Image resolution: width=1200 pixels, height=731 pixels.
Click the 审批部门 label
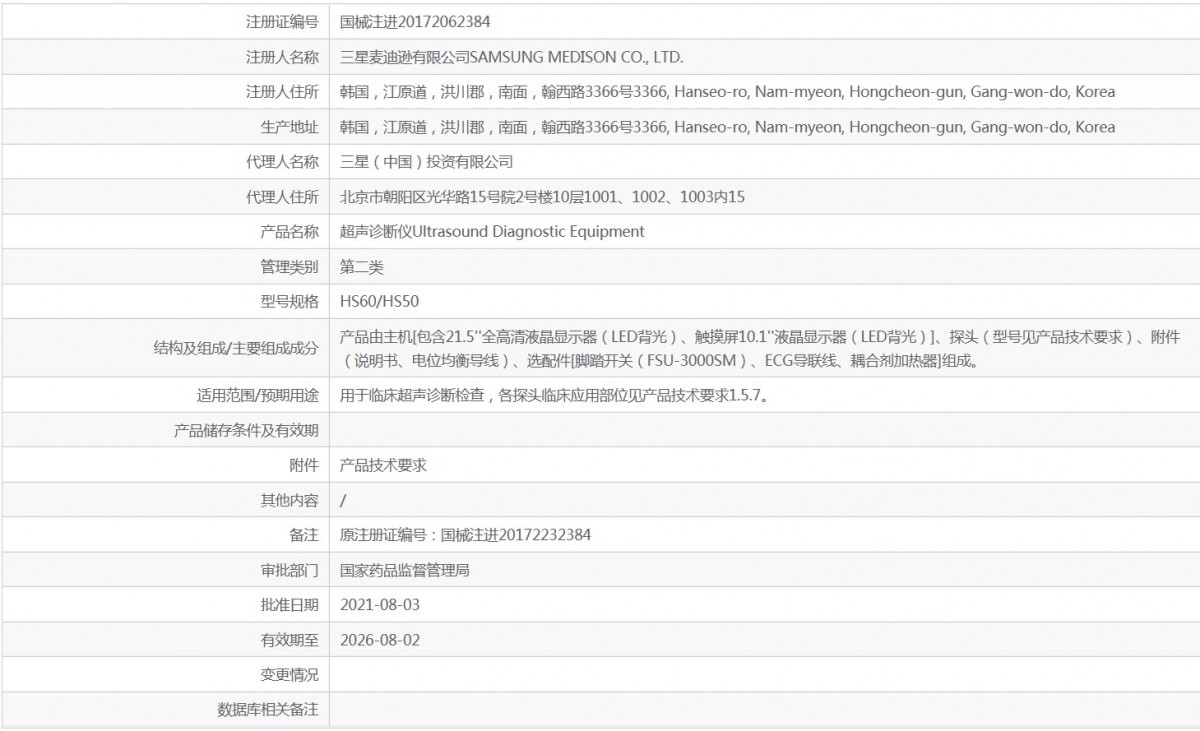tap(289, 570)
